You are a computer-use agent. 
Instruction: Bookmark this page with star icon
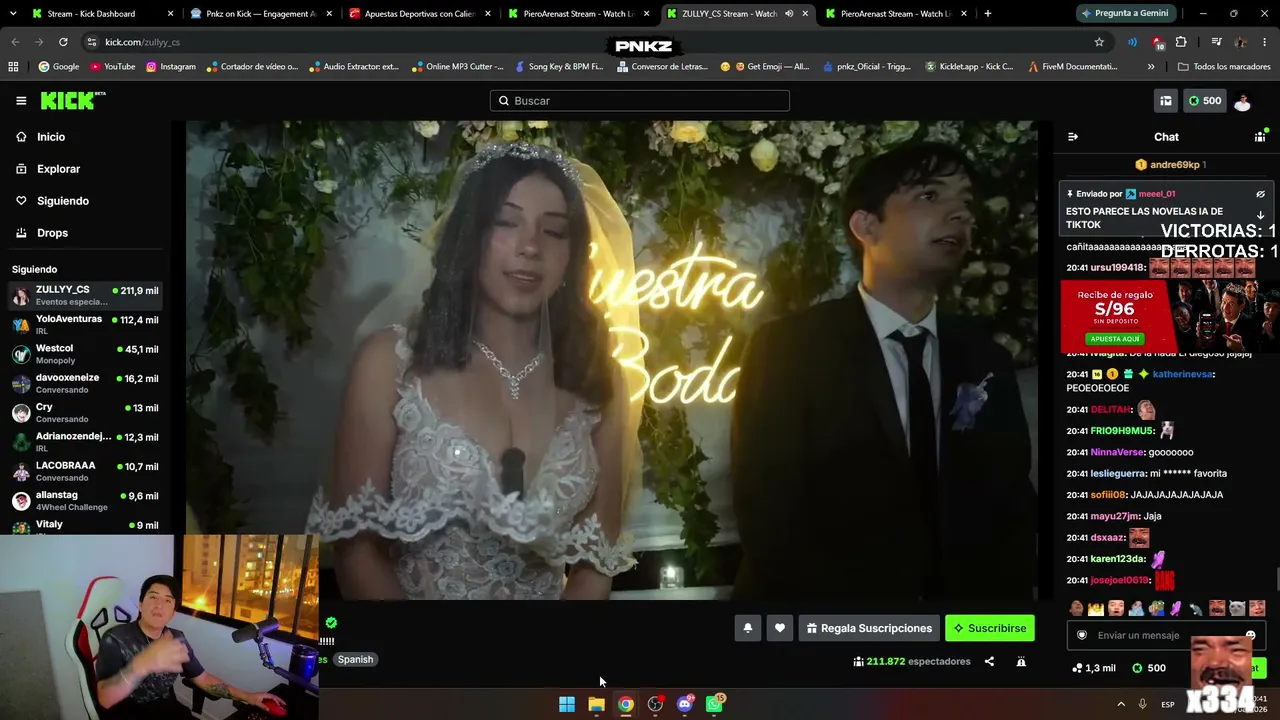click(1099, 42)
